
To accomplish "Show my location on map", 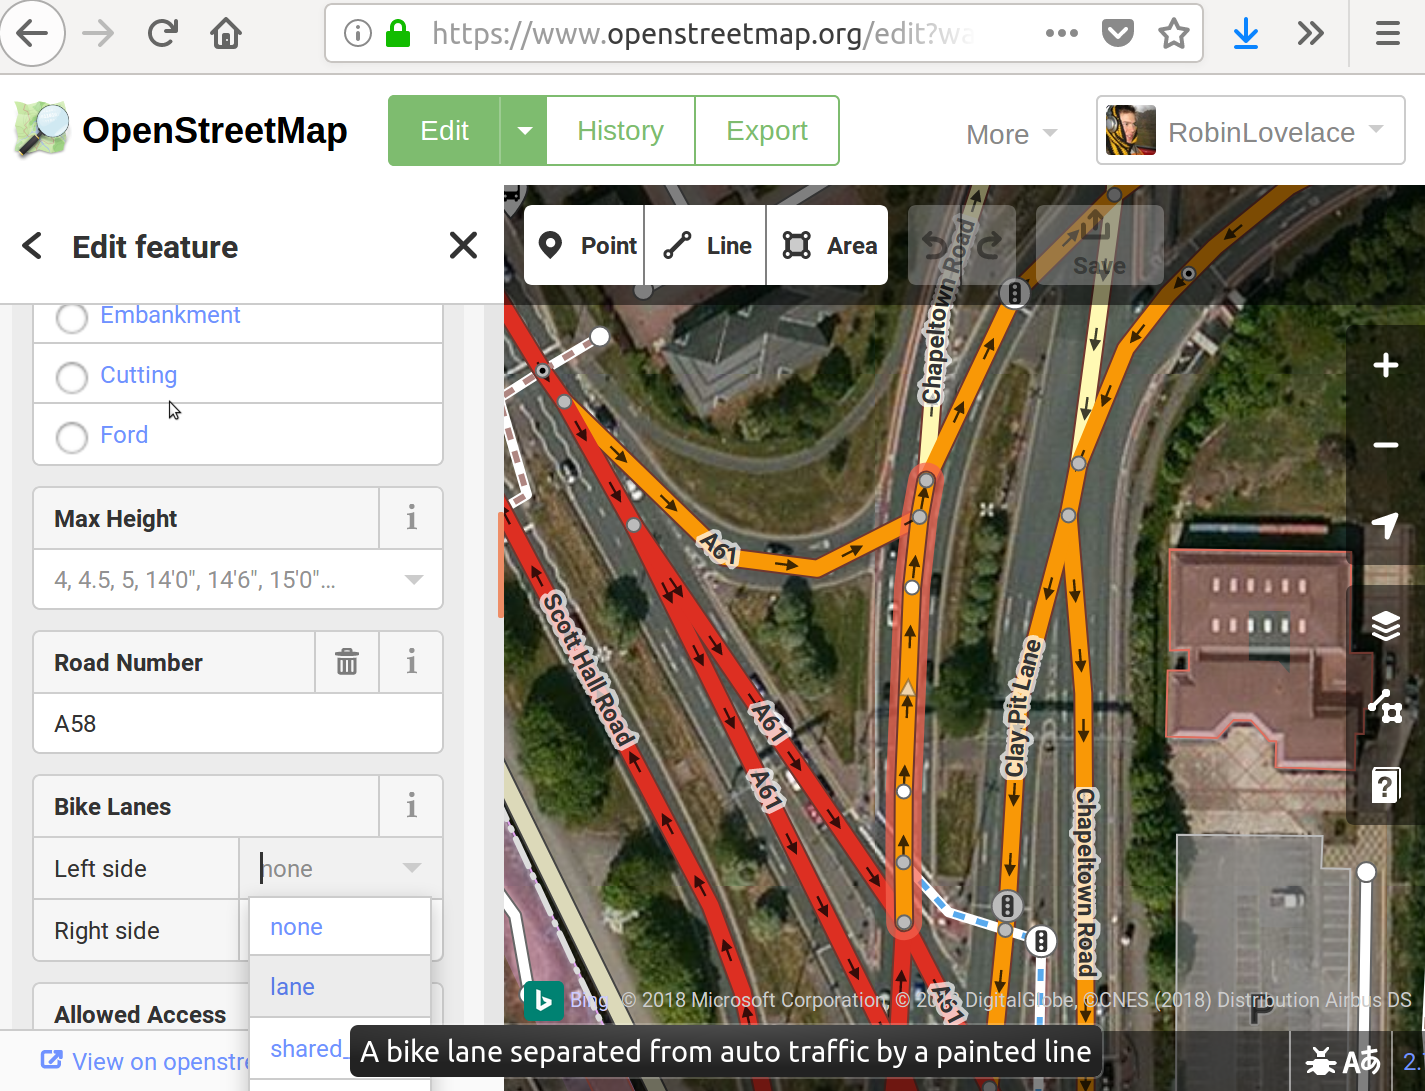I will coord(1385,525).
